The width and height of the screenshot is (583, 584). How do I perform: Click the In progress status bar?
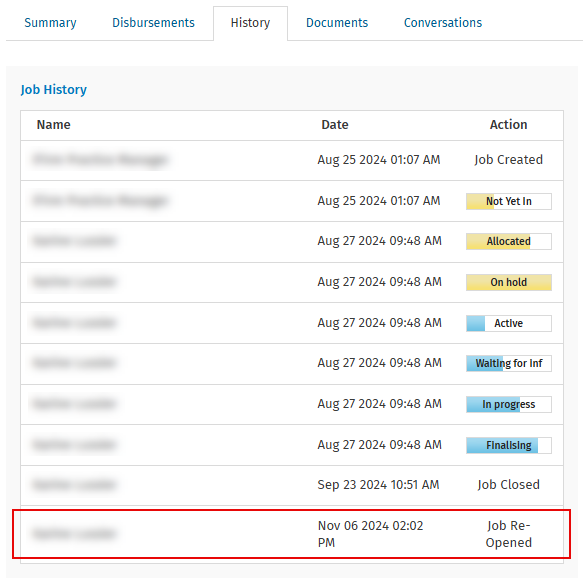509,404
